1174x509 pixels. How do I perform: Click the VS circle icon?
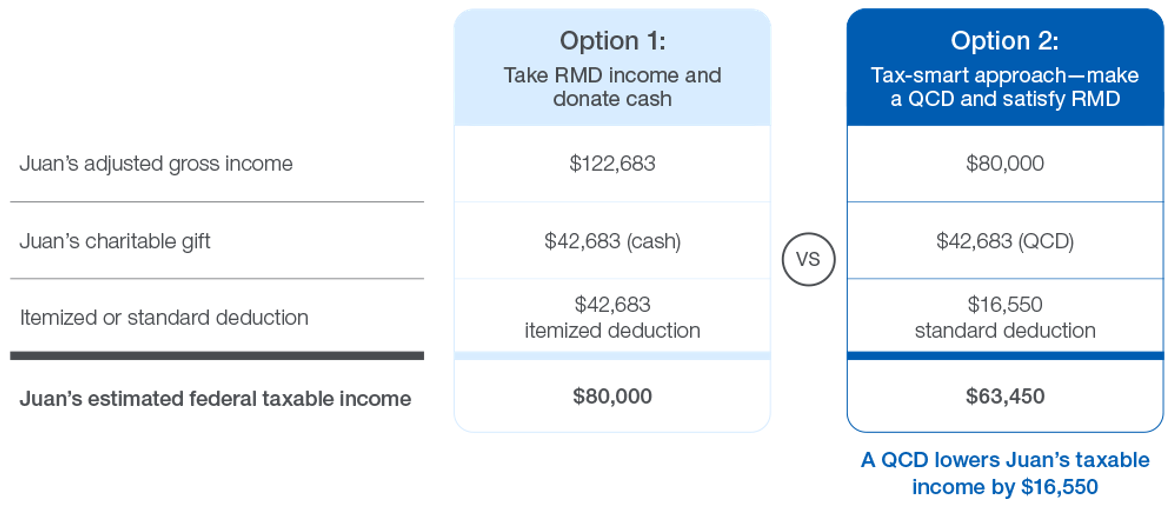(808, 260)
